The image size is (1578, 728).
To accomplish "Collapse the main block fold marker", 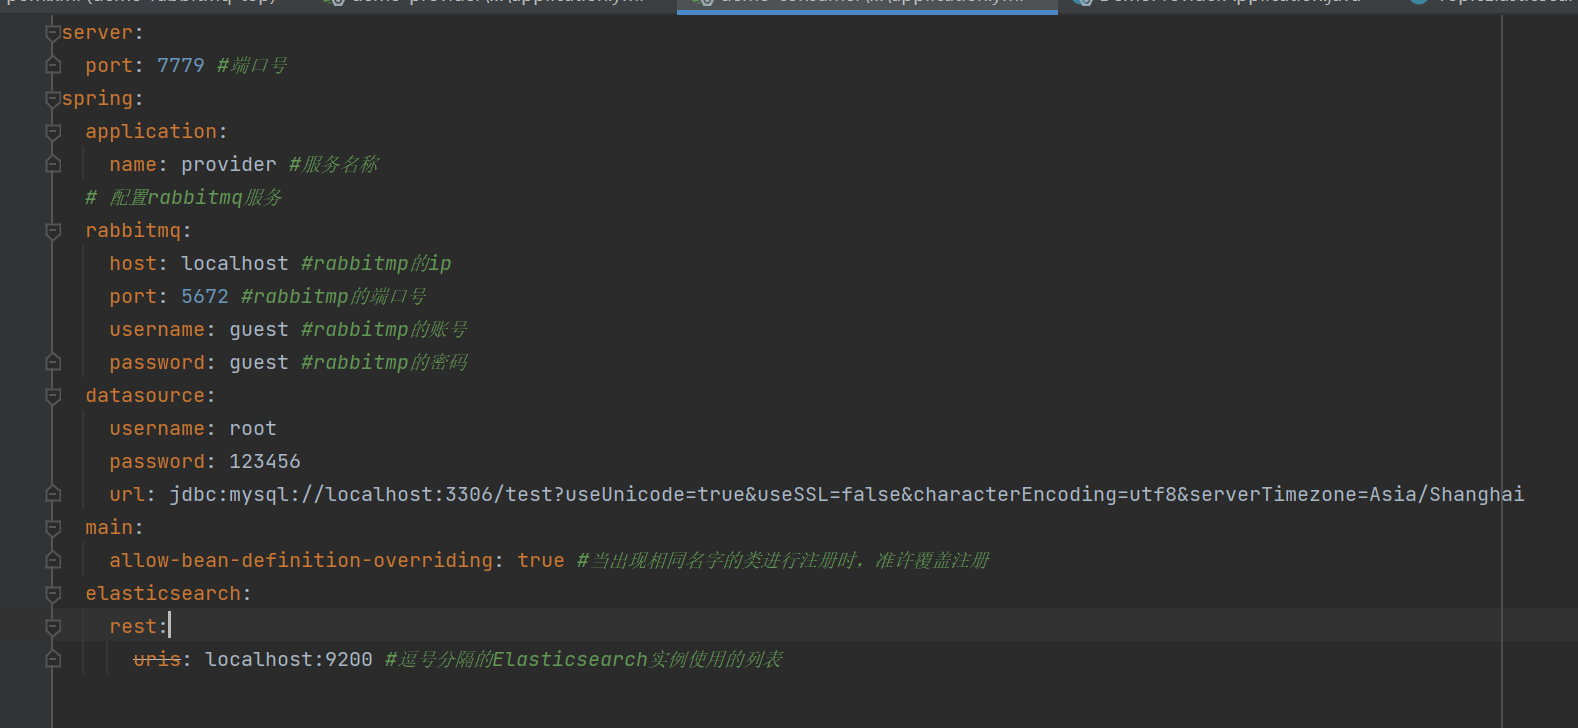I will pos(53,528).
